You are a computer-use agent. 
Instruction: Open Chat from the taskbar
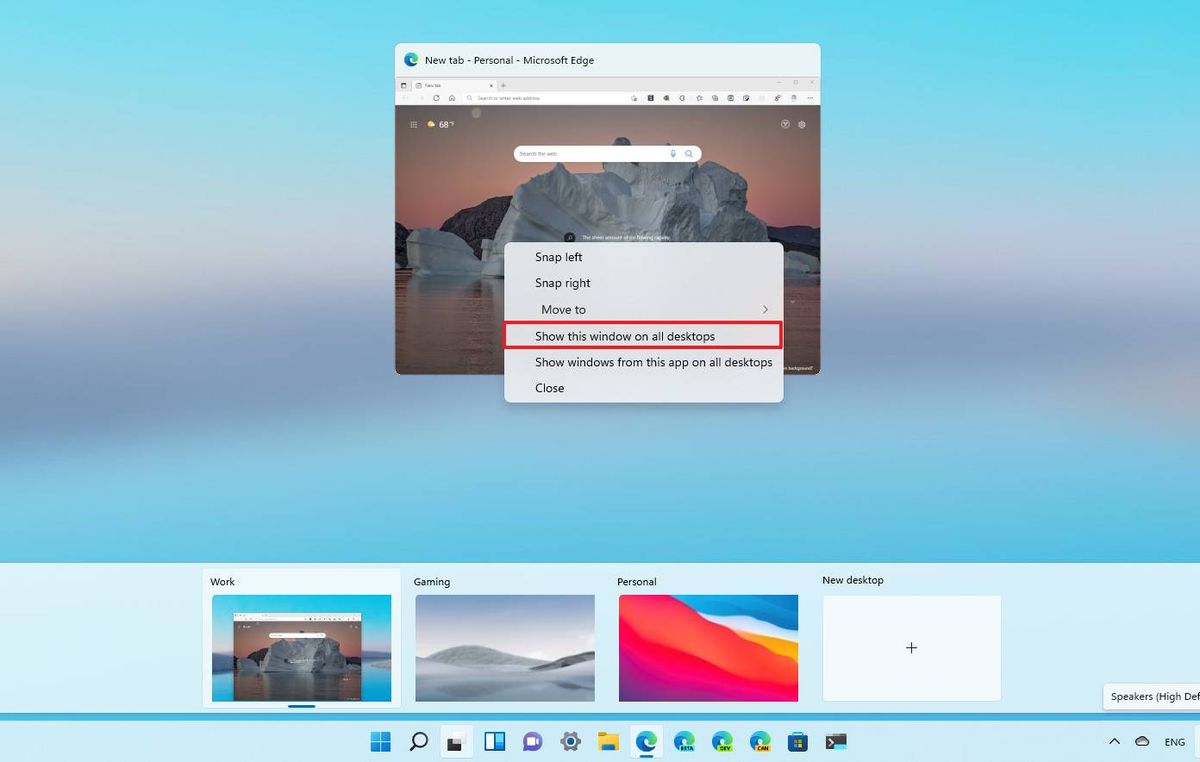tap(532, 741)
